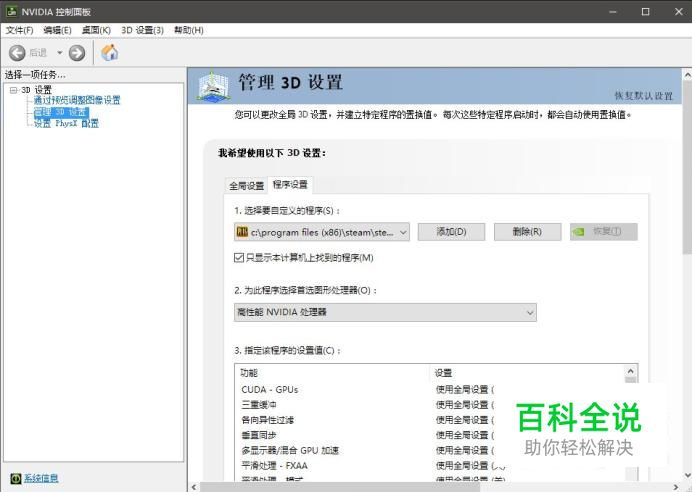Click the 删除(R) button

pos(527,232)
